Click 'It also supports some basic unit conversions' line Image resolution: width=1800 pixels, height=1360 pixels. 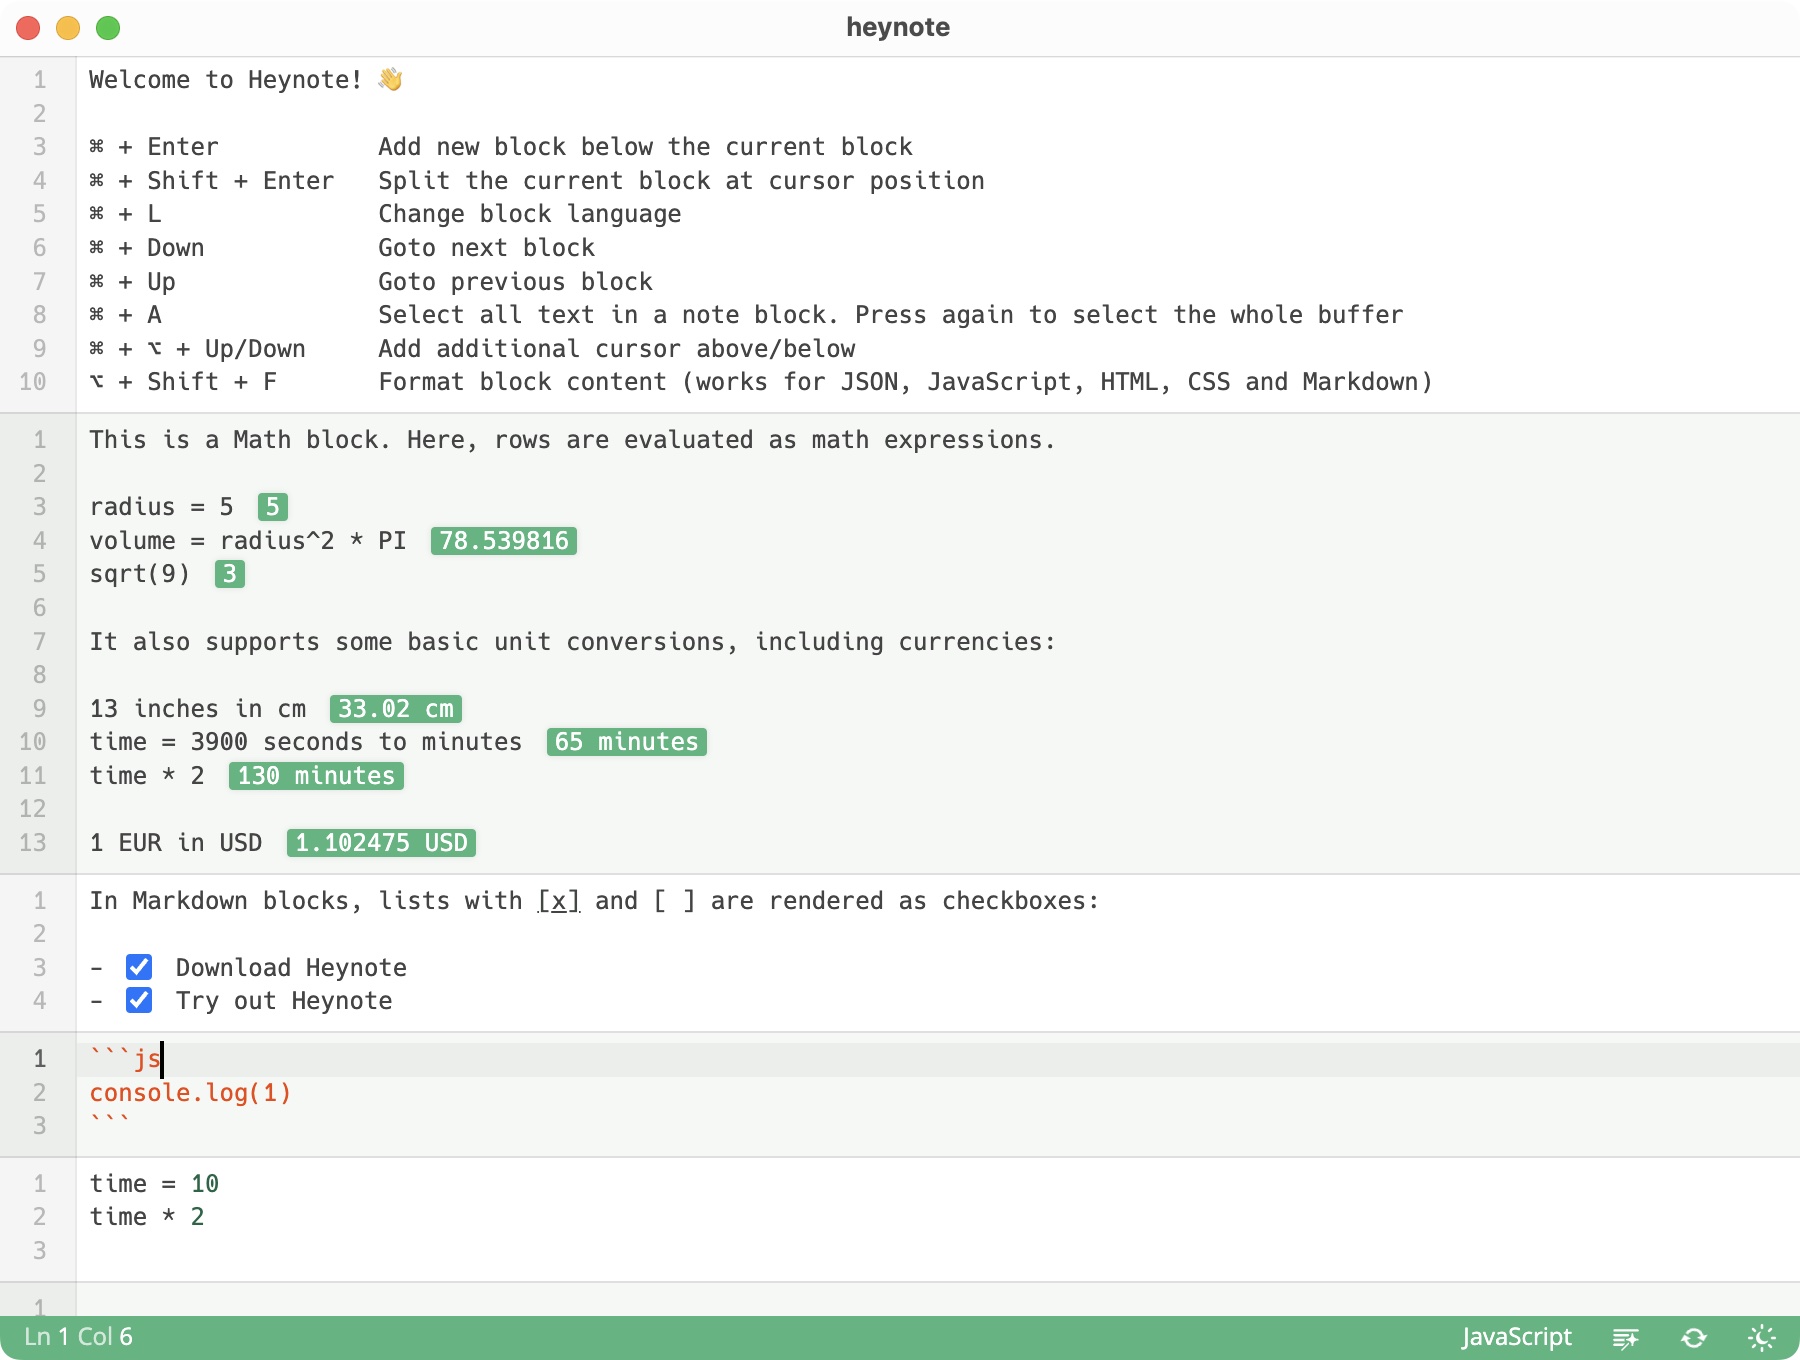572,642
